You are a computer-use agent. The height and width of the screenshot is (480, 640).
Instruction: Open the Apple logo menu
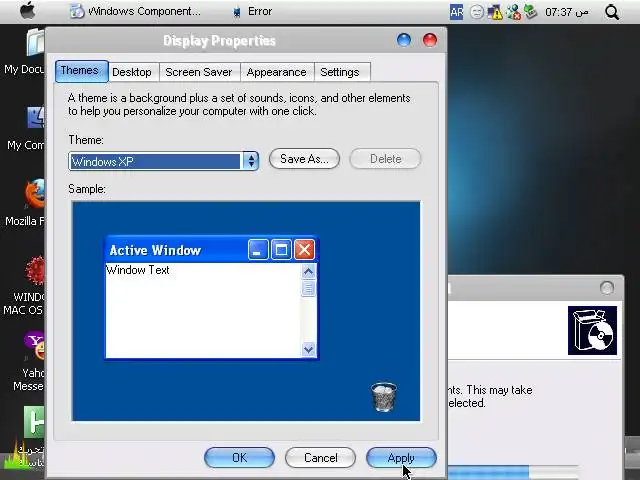tap(27, 10)
